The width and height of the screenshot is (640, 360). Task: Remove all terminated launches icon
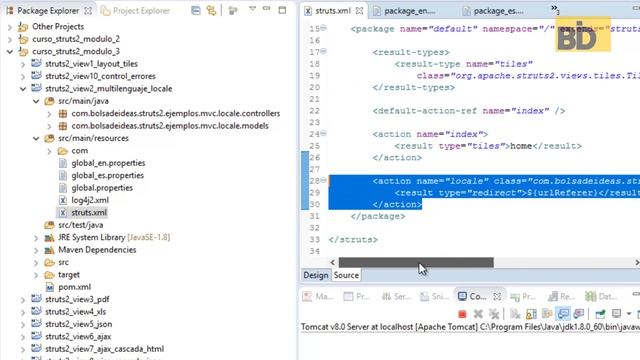tap(494, 314)
